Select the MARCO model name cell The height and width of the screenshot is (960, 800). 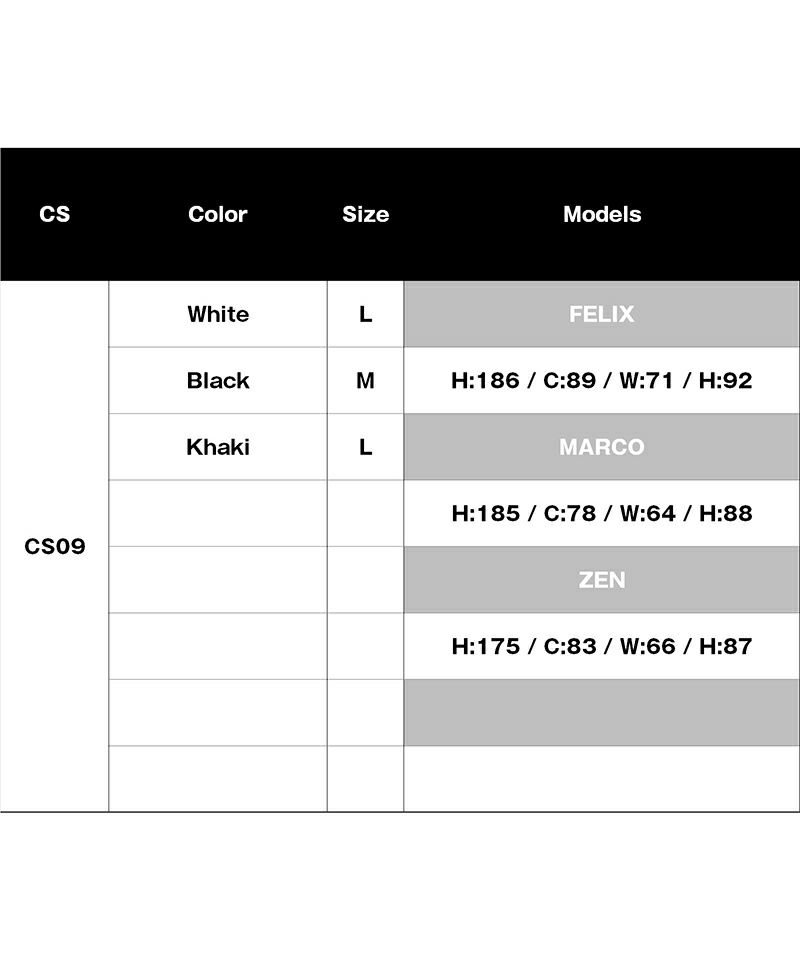[602, 447]
